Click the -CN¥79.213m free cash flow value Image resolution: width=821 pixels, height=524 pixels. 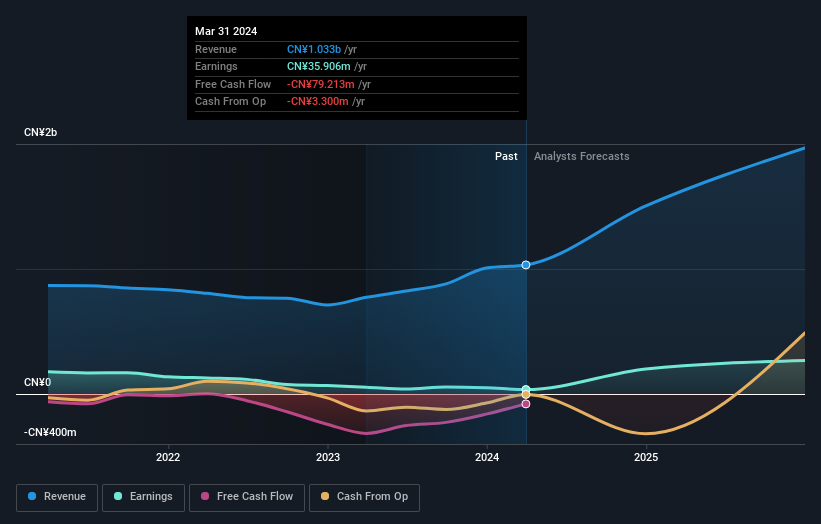pos(320,84)
